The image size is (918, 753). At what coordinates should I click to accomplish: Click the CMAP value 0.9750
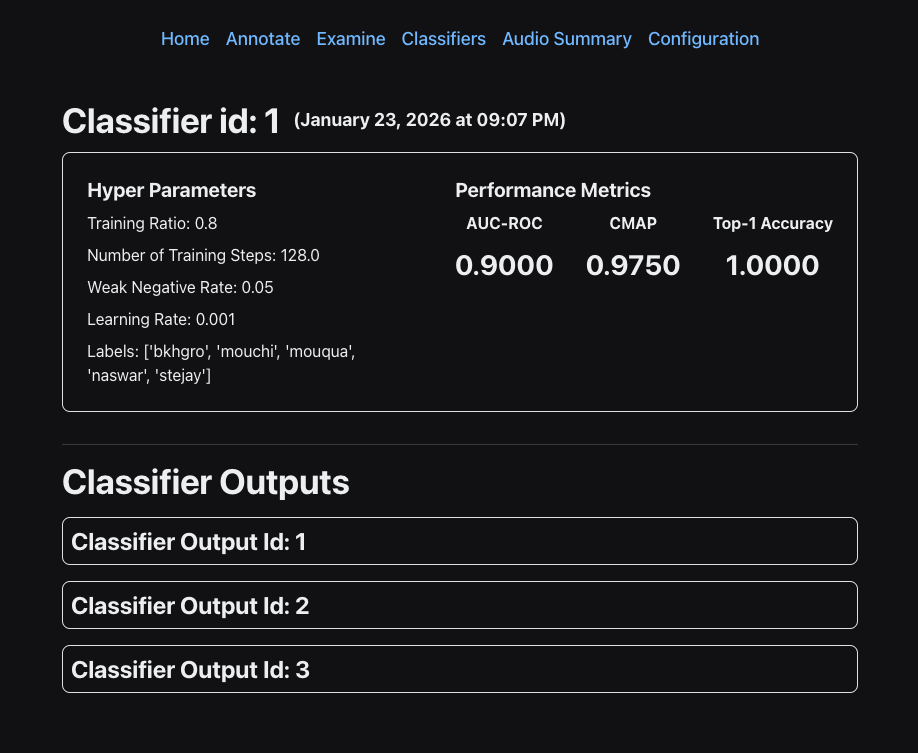633,266
